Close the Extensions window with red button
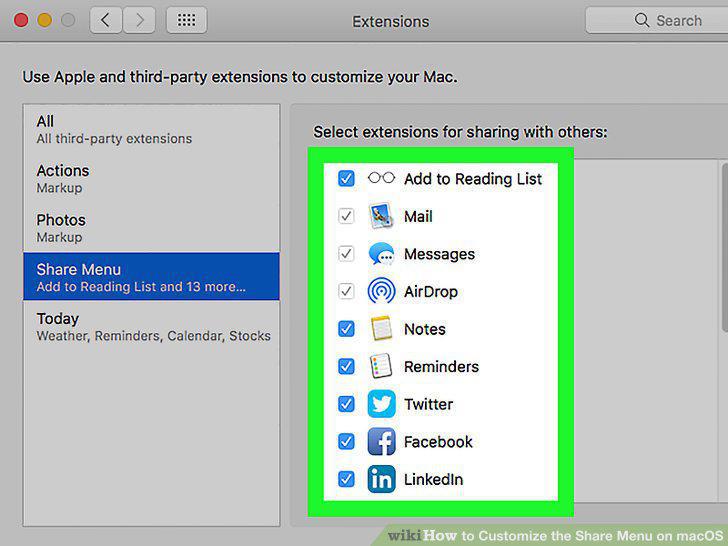728x546 pixels. click(x=21, y=20)
